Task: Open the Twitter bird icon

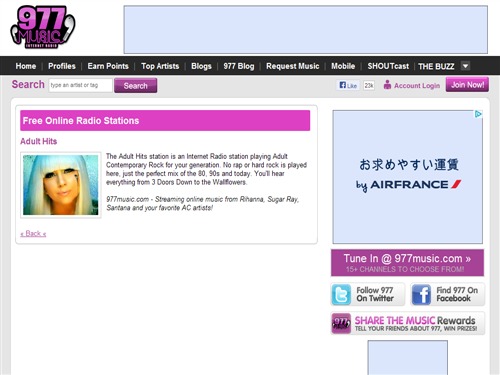Action: pos(341,295)
